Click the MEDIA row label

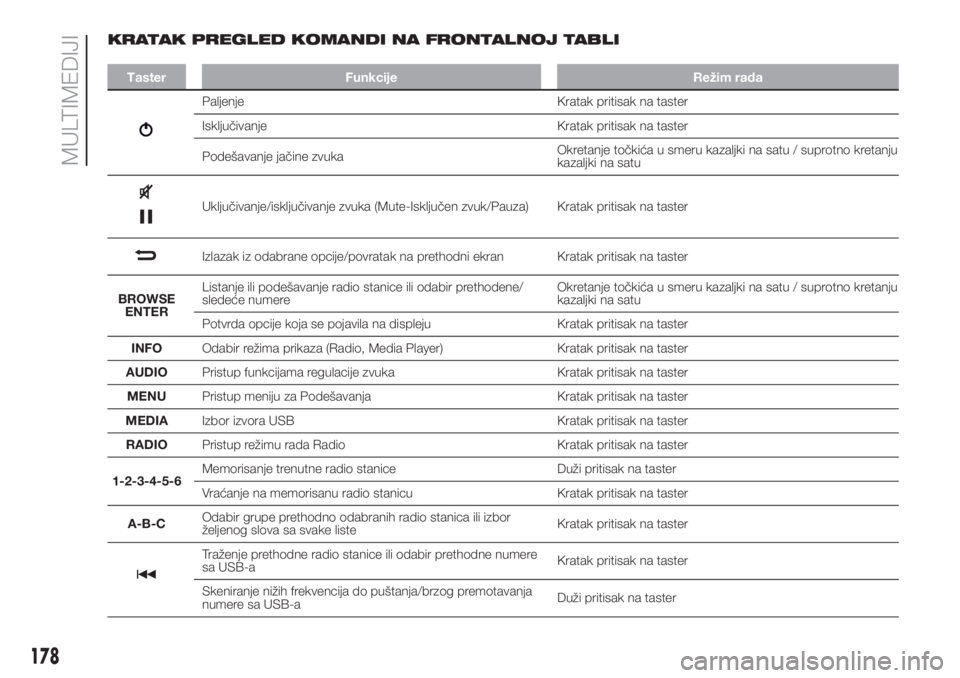click(146, 421)
